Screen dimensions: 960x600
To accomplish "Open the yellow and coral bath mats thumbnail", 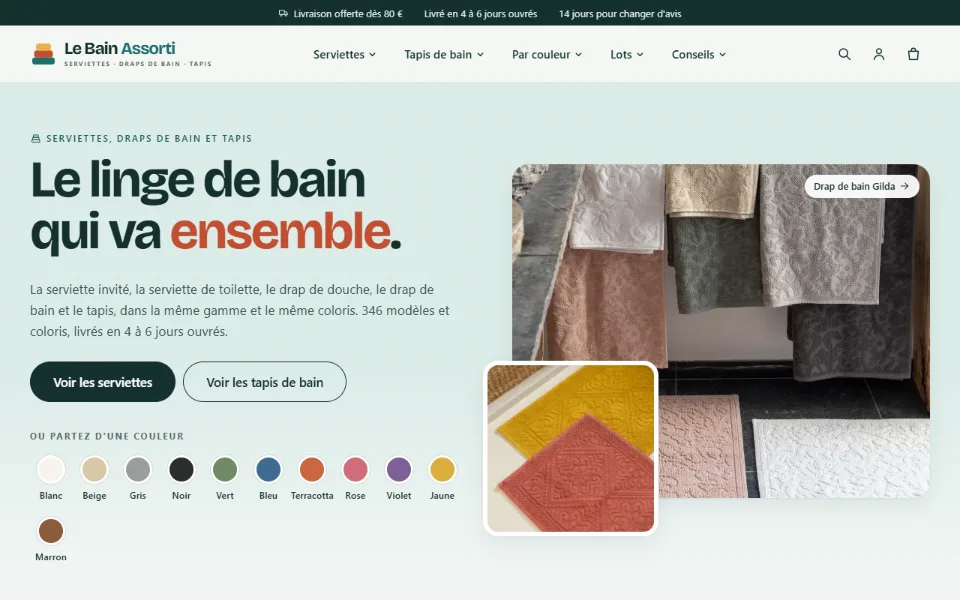I will [x=571, y=448].
